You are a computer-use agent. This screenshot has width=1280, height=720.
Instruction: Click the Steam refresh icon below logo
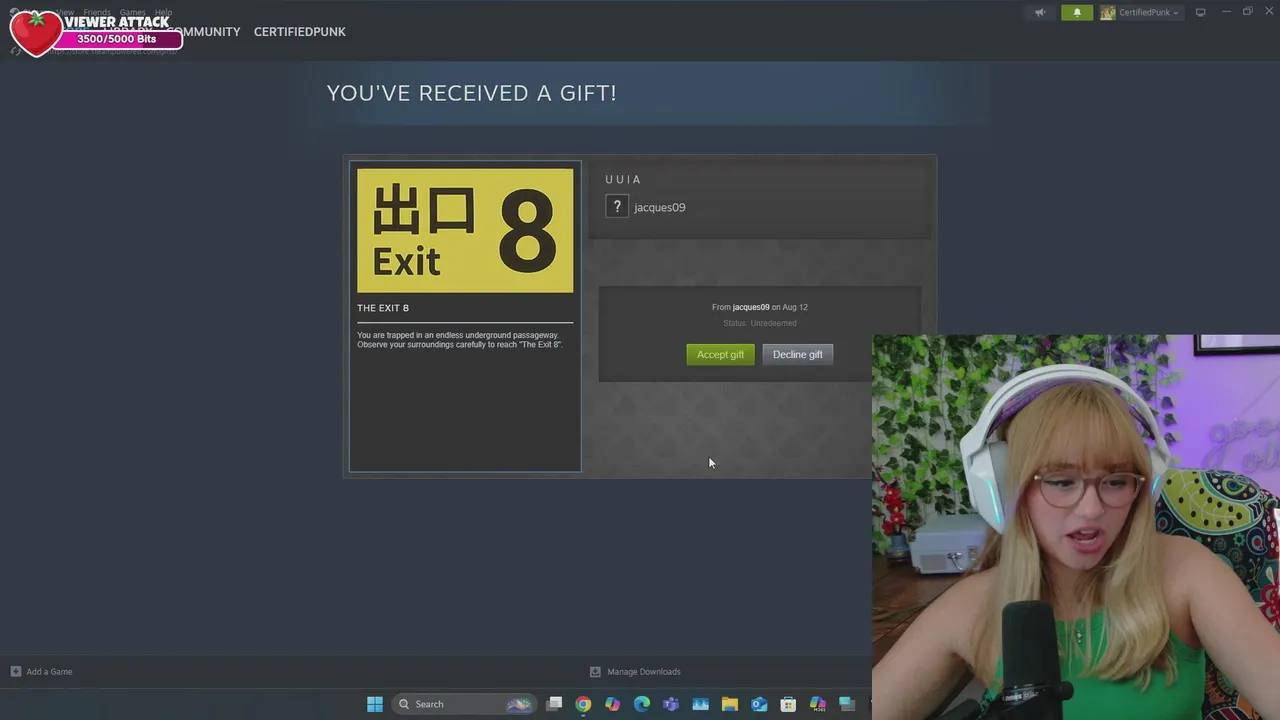coord(15,50)
